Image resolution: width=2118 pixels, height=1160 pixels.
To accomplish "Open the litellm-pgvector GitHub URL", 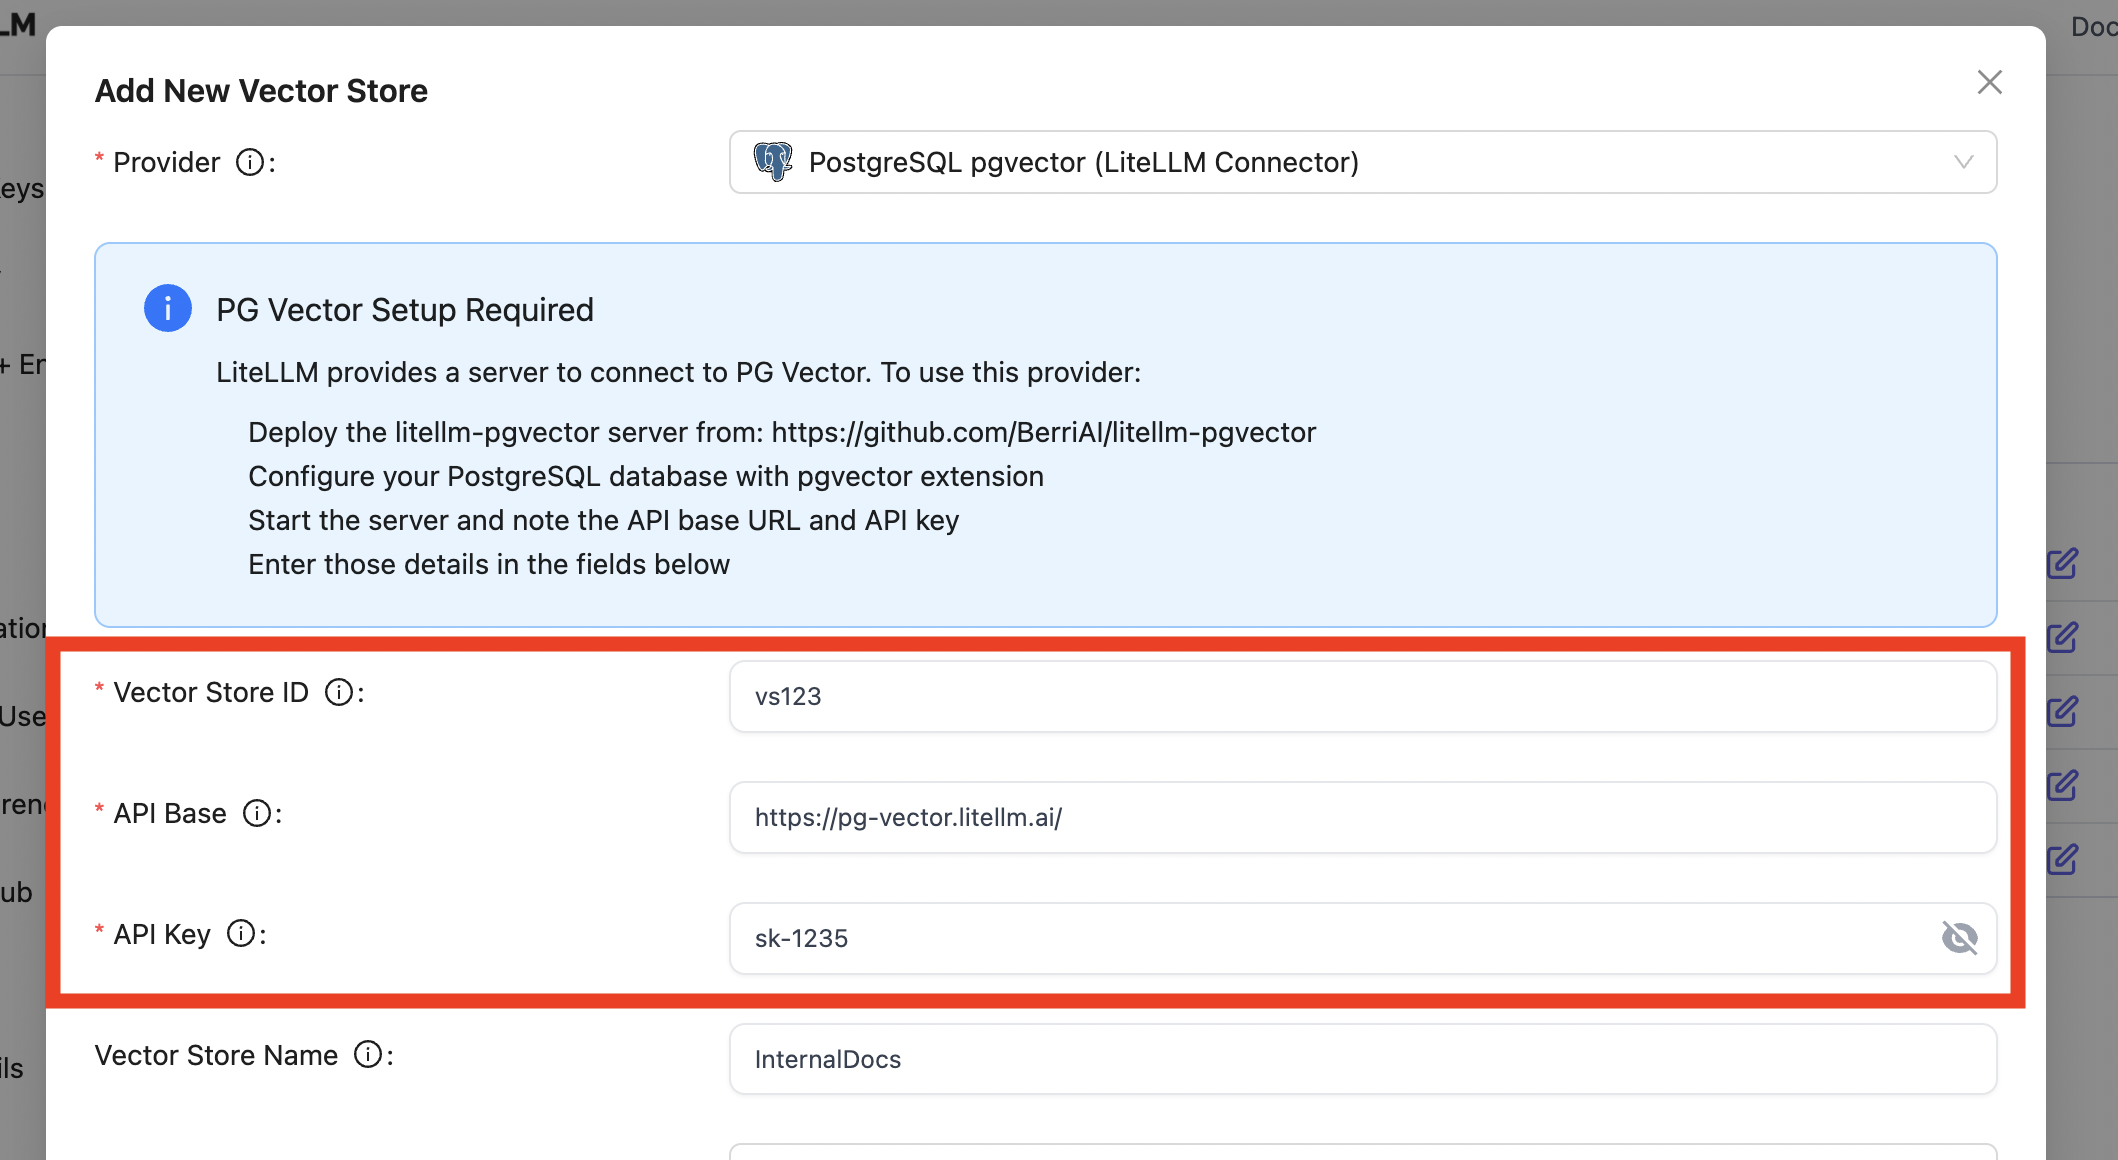I will click(x=1043, y=433).
